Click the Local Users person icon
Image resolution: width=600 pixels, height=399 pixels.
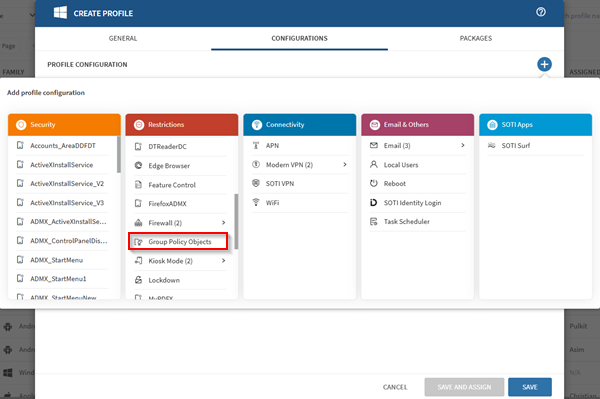click(x=374, y=164)
